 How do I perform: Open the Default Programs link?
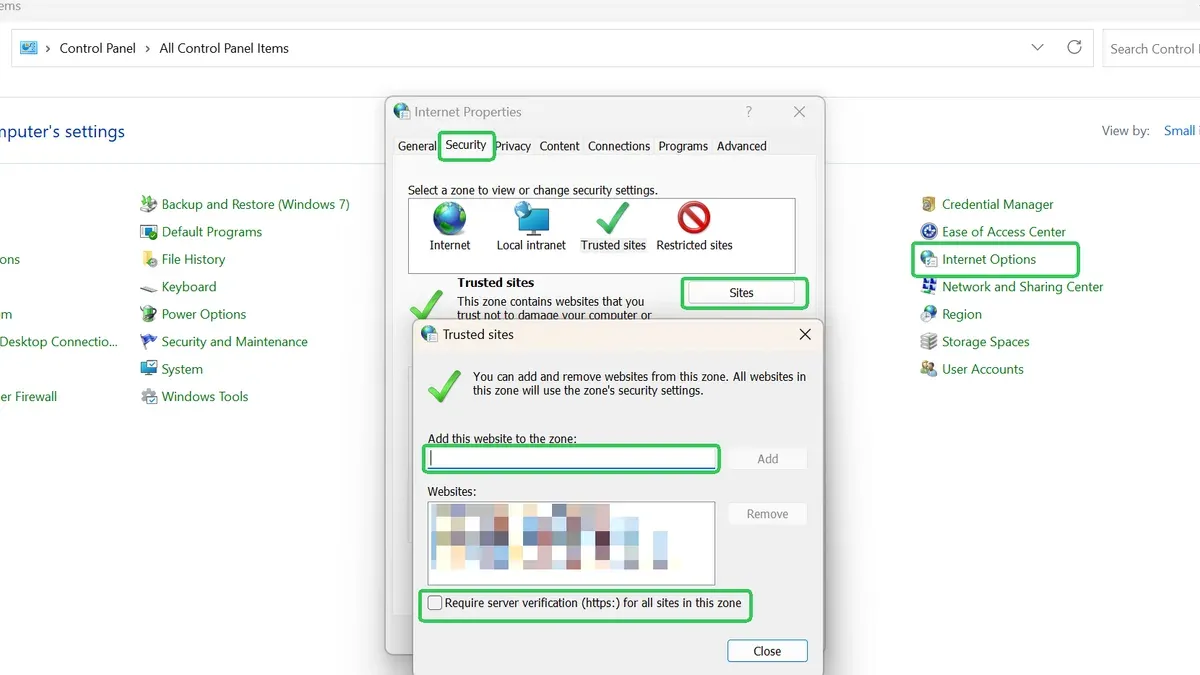tap(212, 232)
